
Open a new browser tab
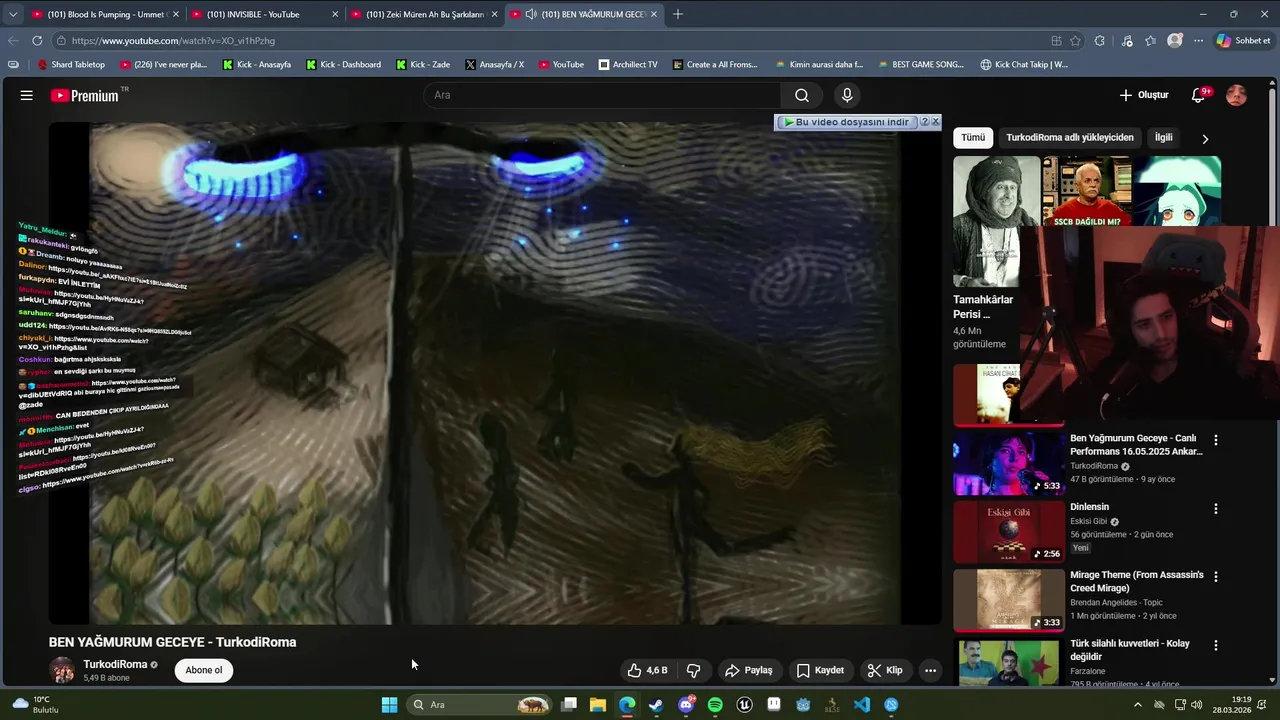678,14
